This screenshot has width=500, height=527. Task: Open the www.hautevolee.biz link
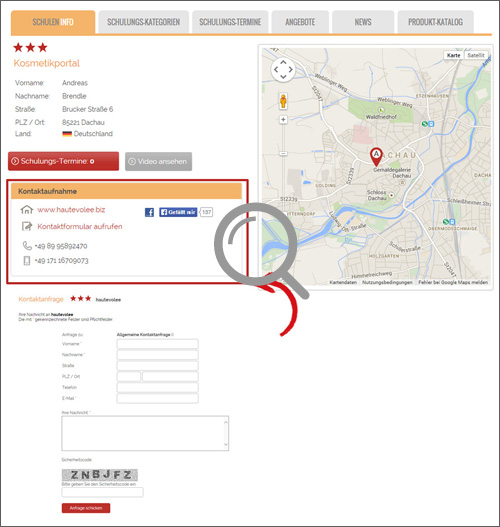pos(71,210)
